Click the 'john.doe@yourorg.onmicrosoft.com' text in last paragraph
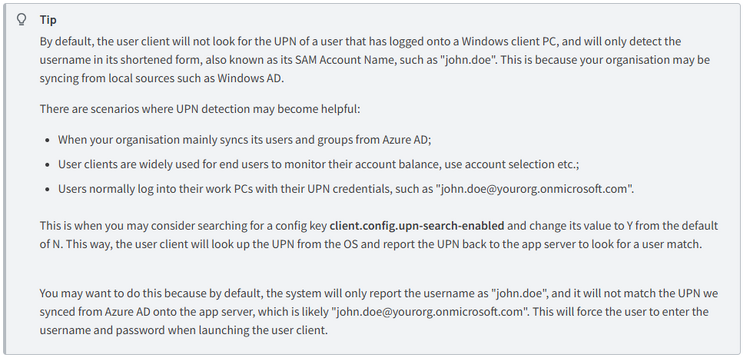Image resolution: width=750 pixels, height=361 pixels. [x=430, y=312]
